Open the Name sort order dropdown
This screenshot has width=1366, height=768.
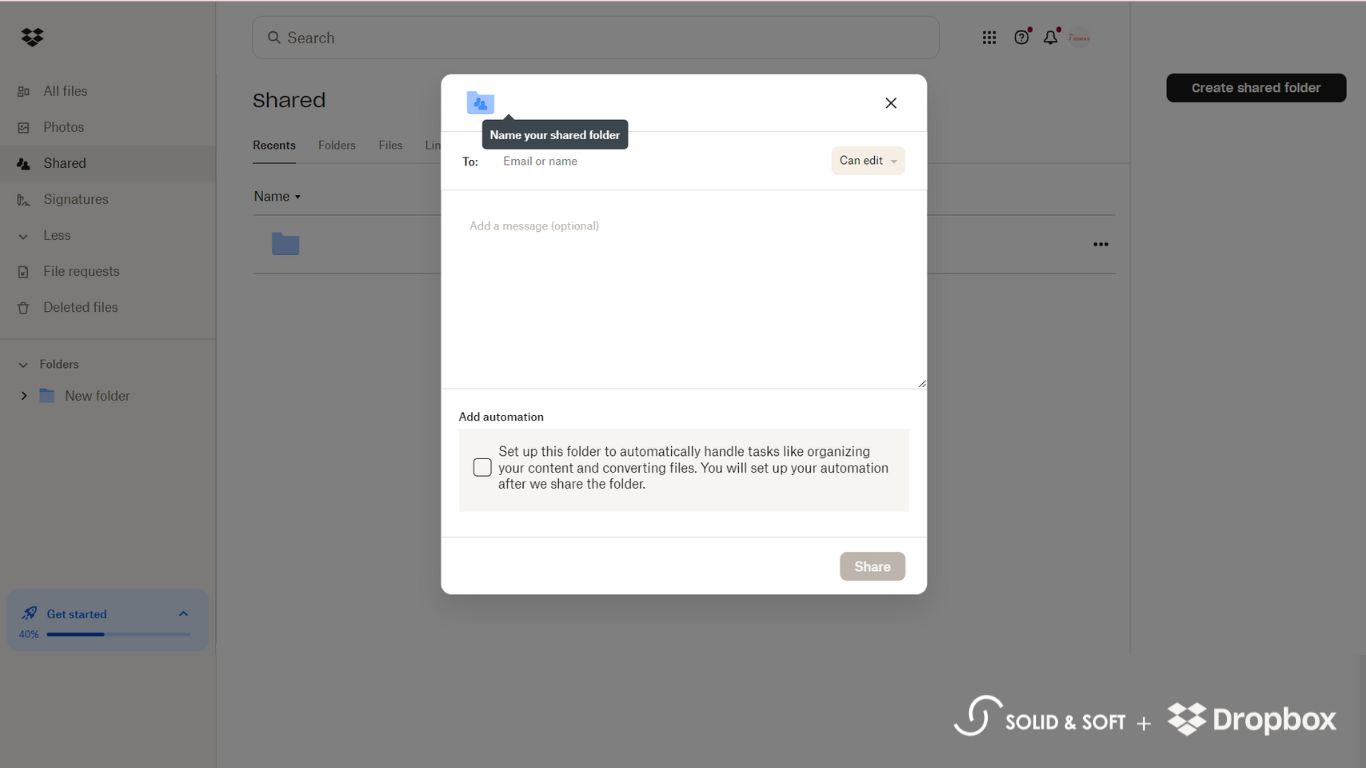click(x=277, y=196)
